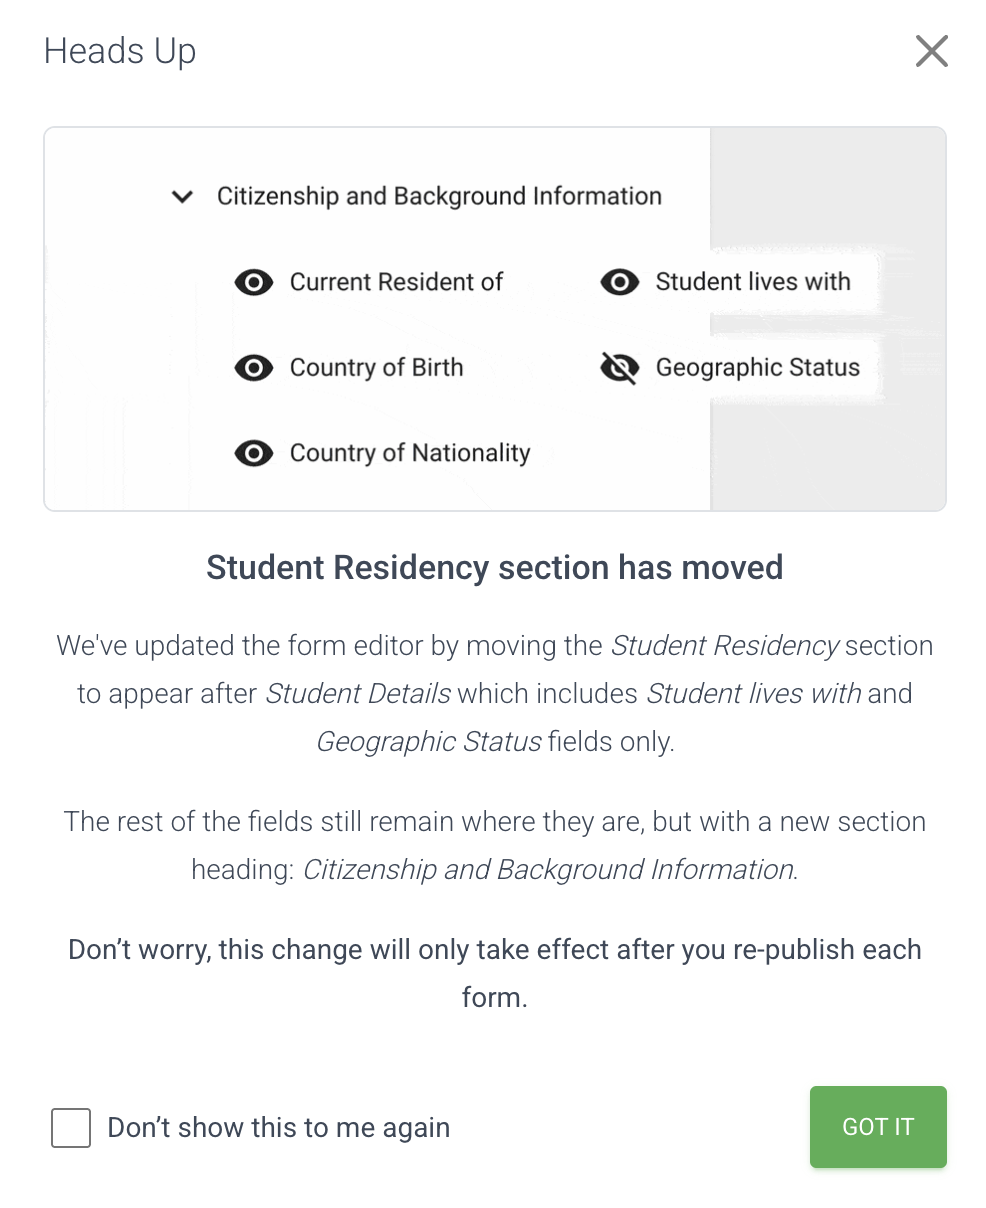986x1208 pixels.
Task: Click the eye icon beside Current Resident of
Action: click(x=254, y=283)
